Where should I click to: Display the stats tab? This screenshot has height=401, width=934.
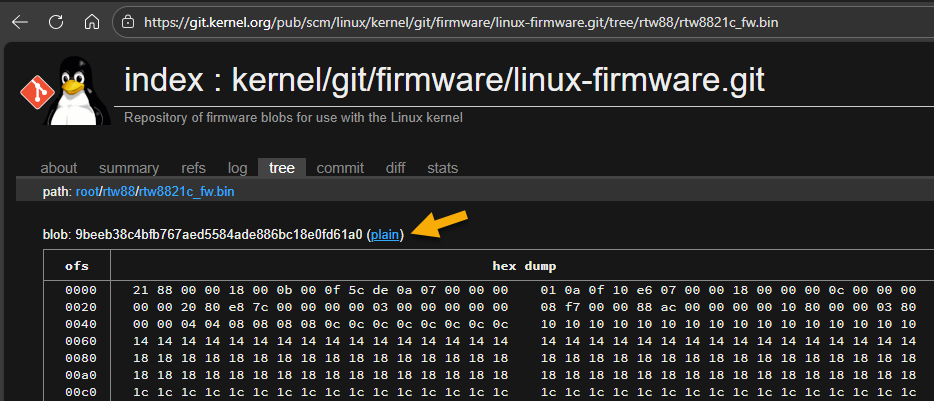click(443, 168)
